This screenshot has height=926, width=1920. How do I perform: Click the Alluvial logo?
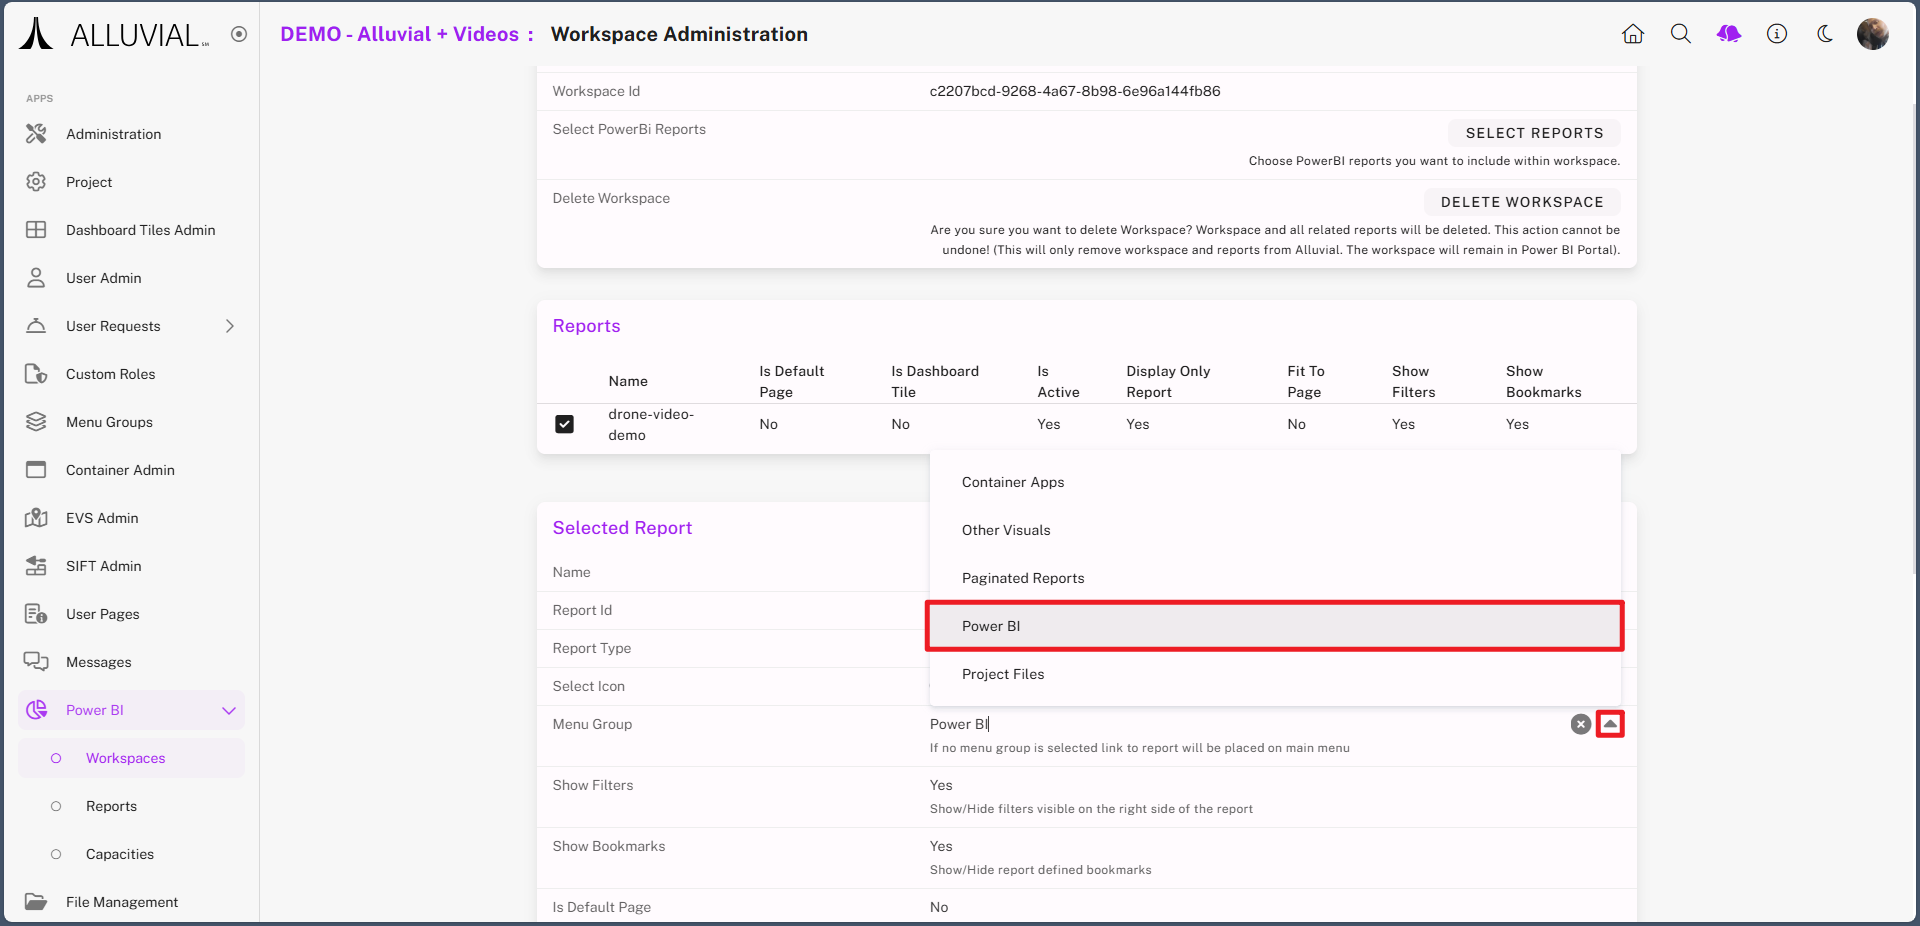pos(115,34)
